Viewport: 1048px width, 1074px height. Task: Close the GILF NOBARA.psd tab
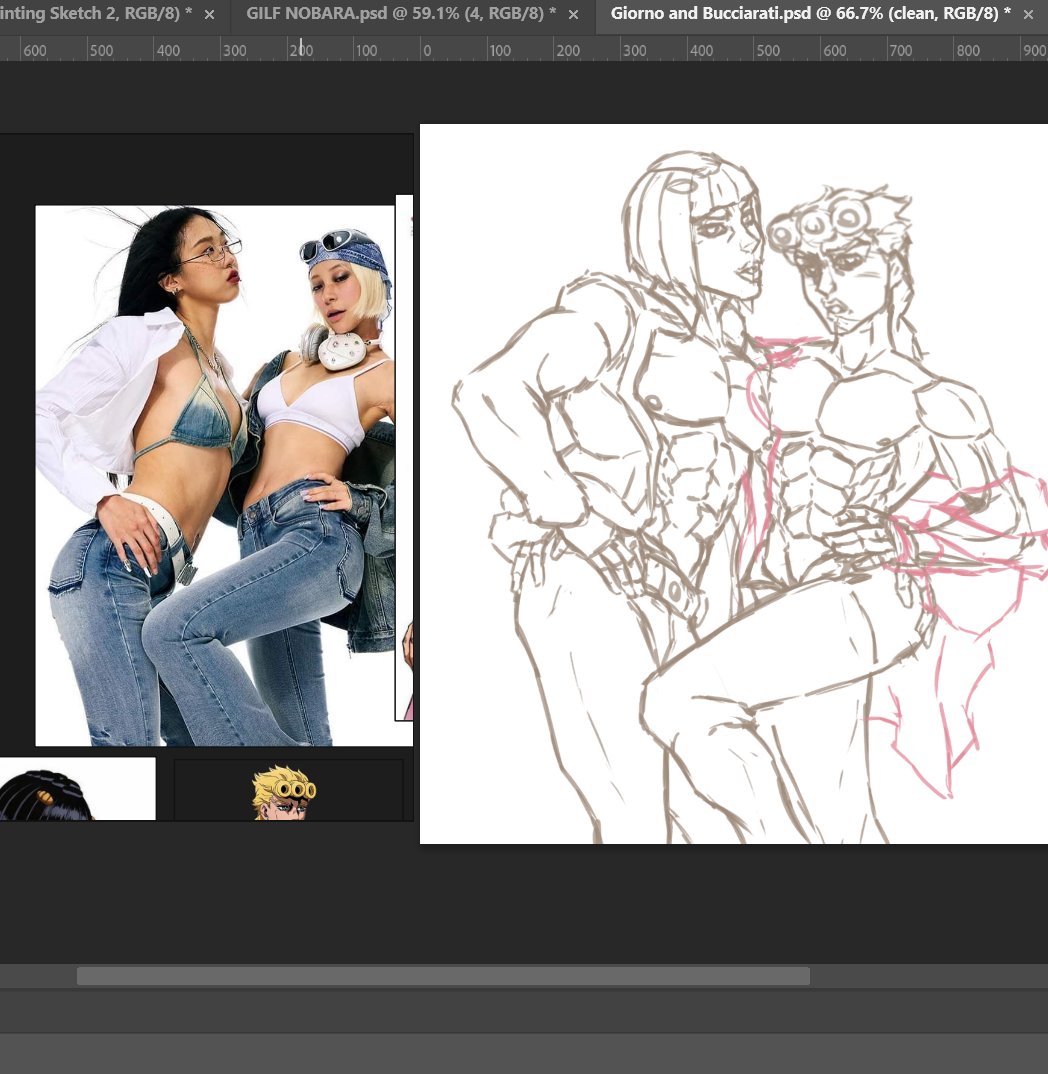pos(573,14)
